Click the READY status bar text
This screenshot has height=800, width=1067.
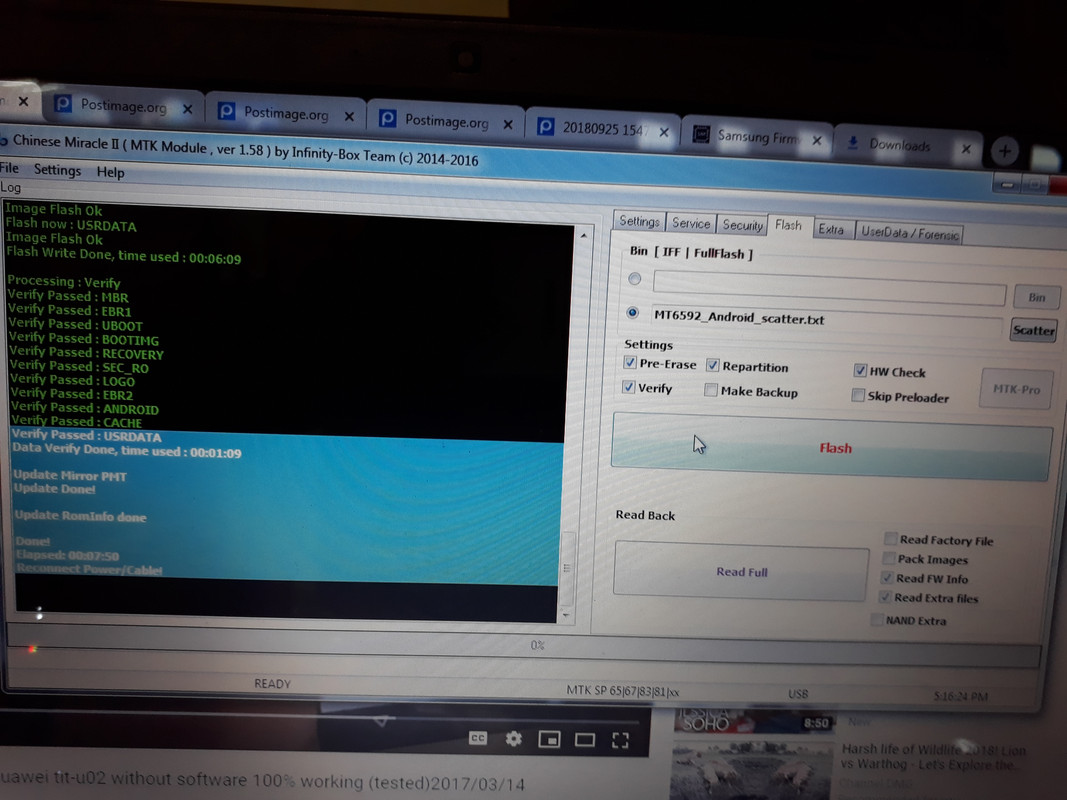point(272,683)
